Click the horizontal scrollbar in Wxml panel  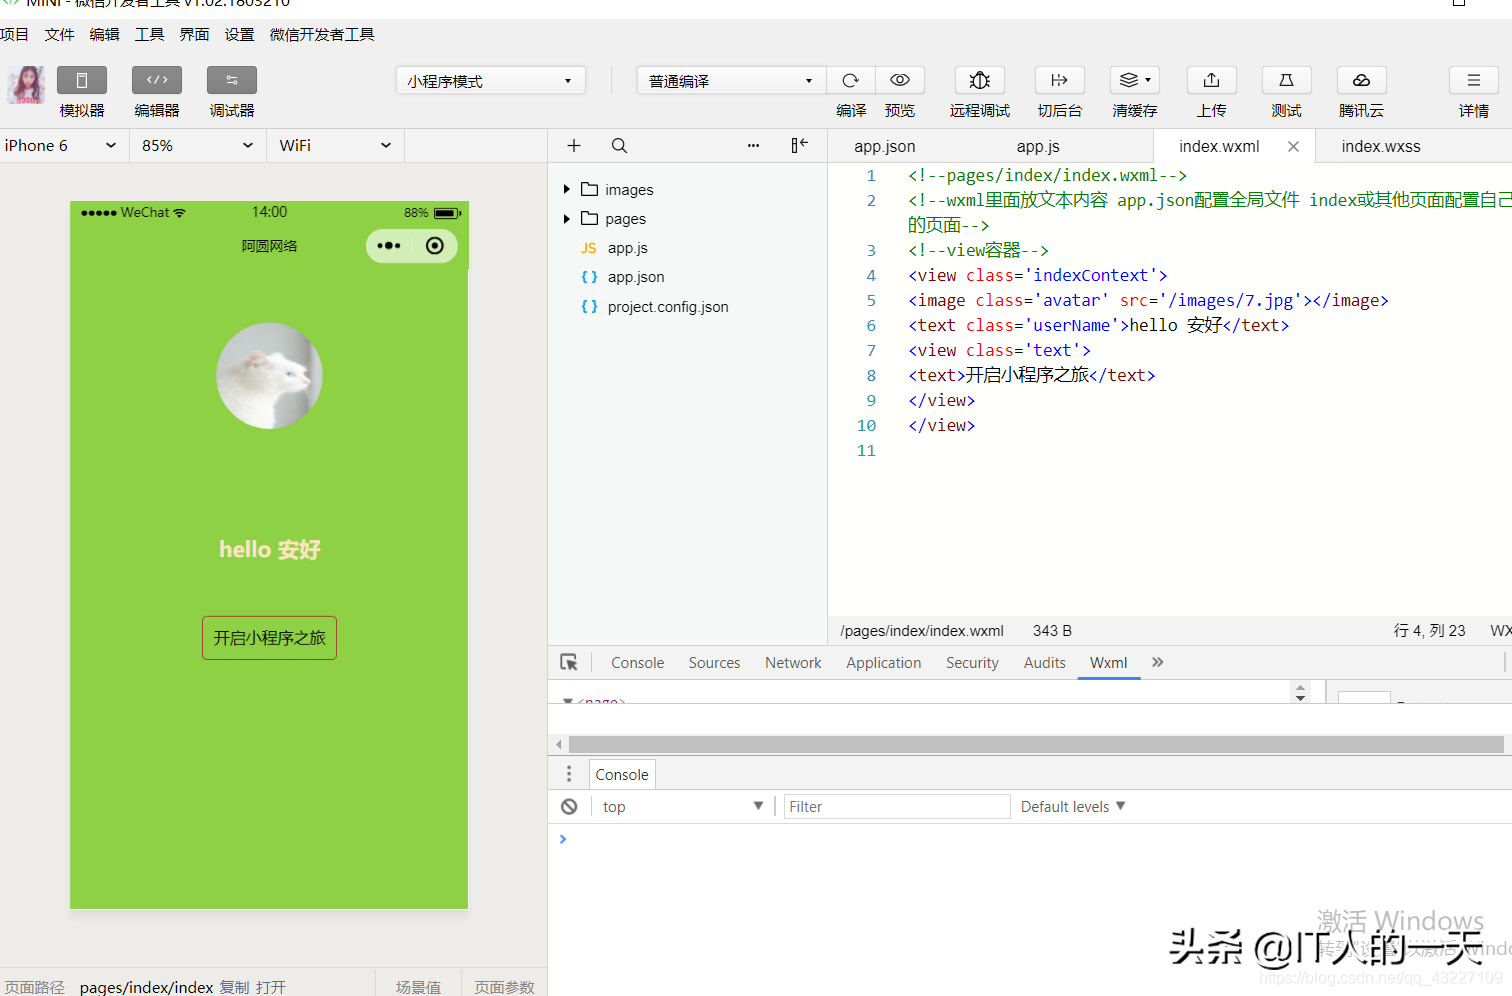pos(1035,745)
